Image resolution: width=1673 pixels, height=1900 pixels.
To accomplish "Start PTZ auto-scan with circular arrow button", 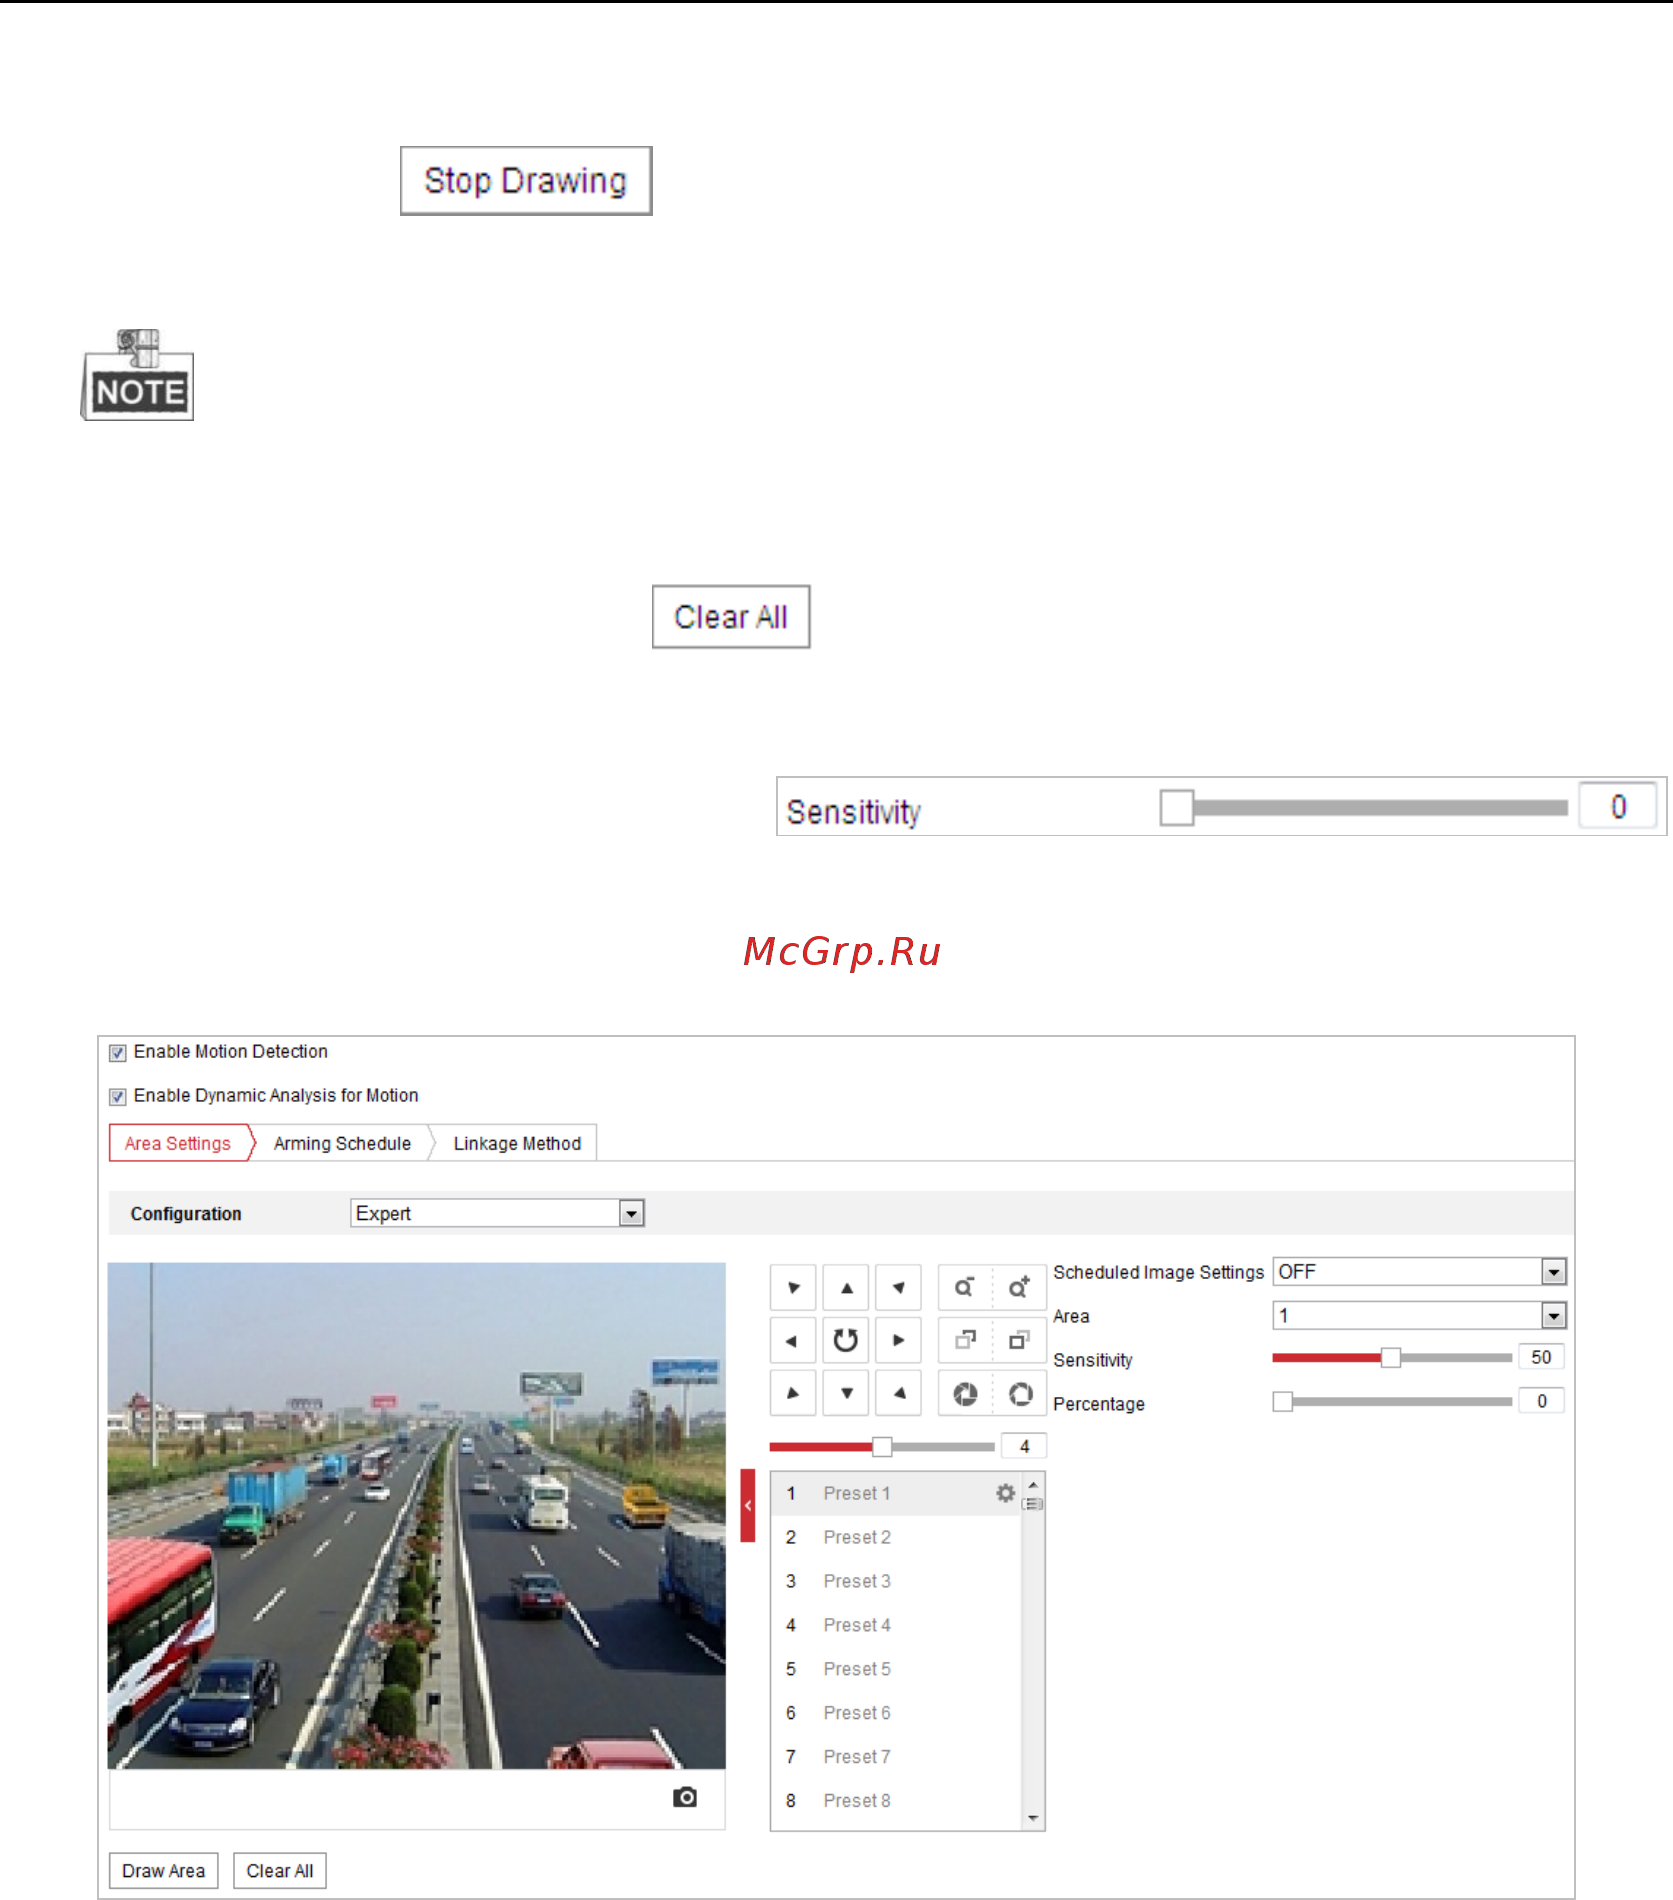I will (x=846, y=1341).
